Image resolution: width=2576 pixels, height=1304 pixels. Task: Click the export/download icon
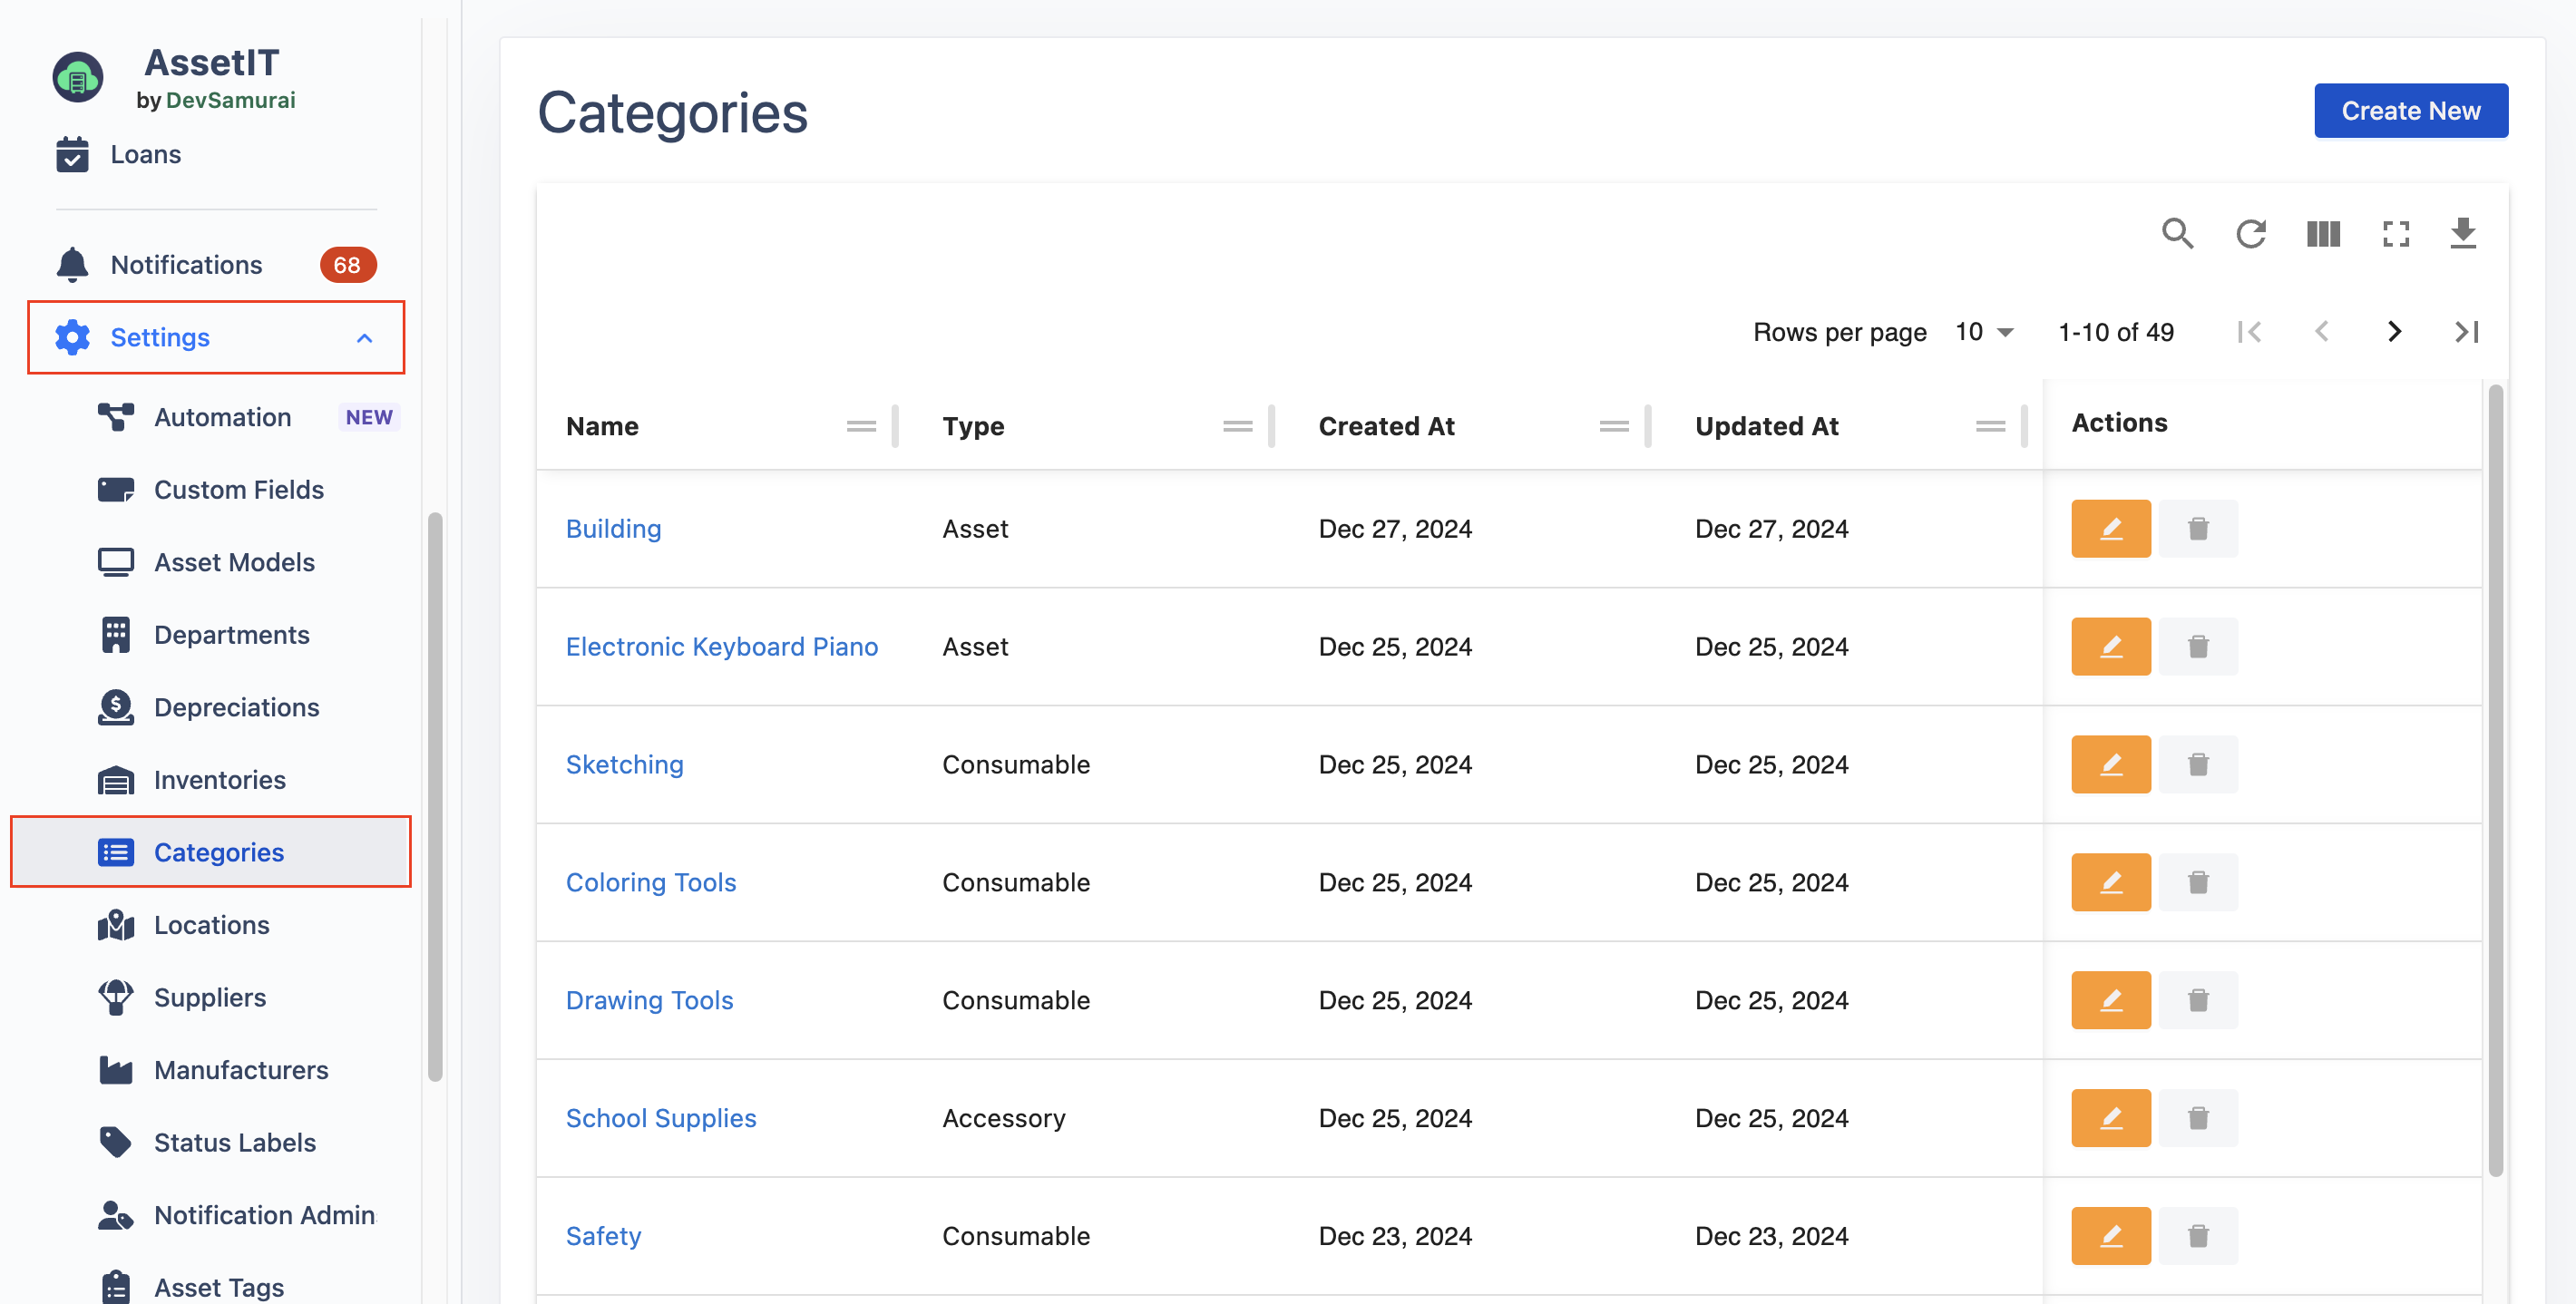2463,233
